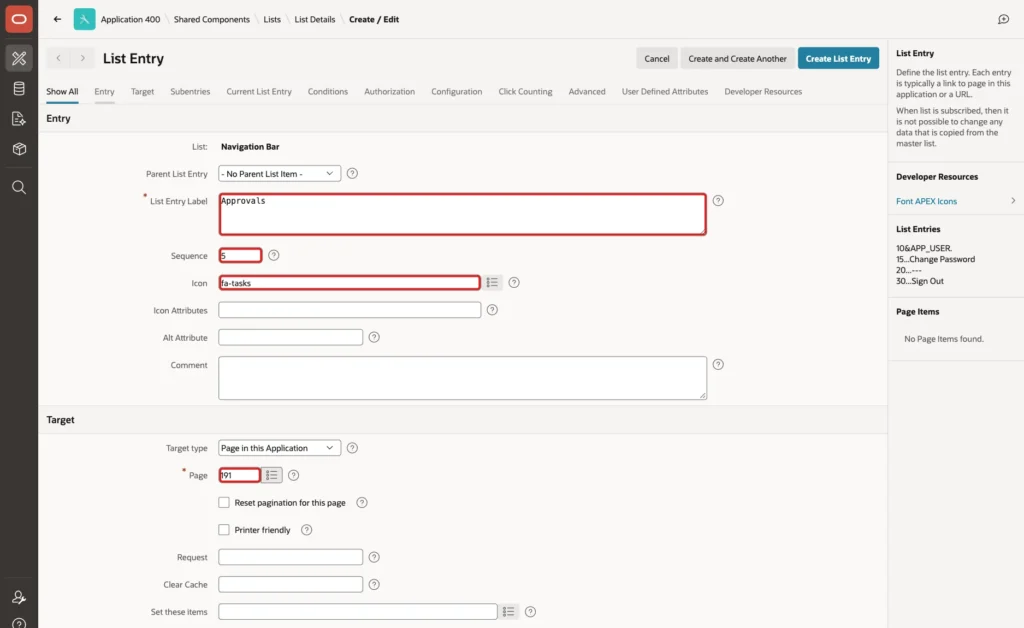Go to previous list entry arrow
Screen dimensions: 1024x628
pyautogui.click(x=58, y=58)
